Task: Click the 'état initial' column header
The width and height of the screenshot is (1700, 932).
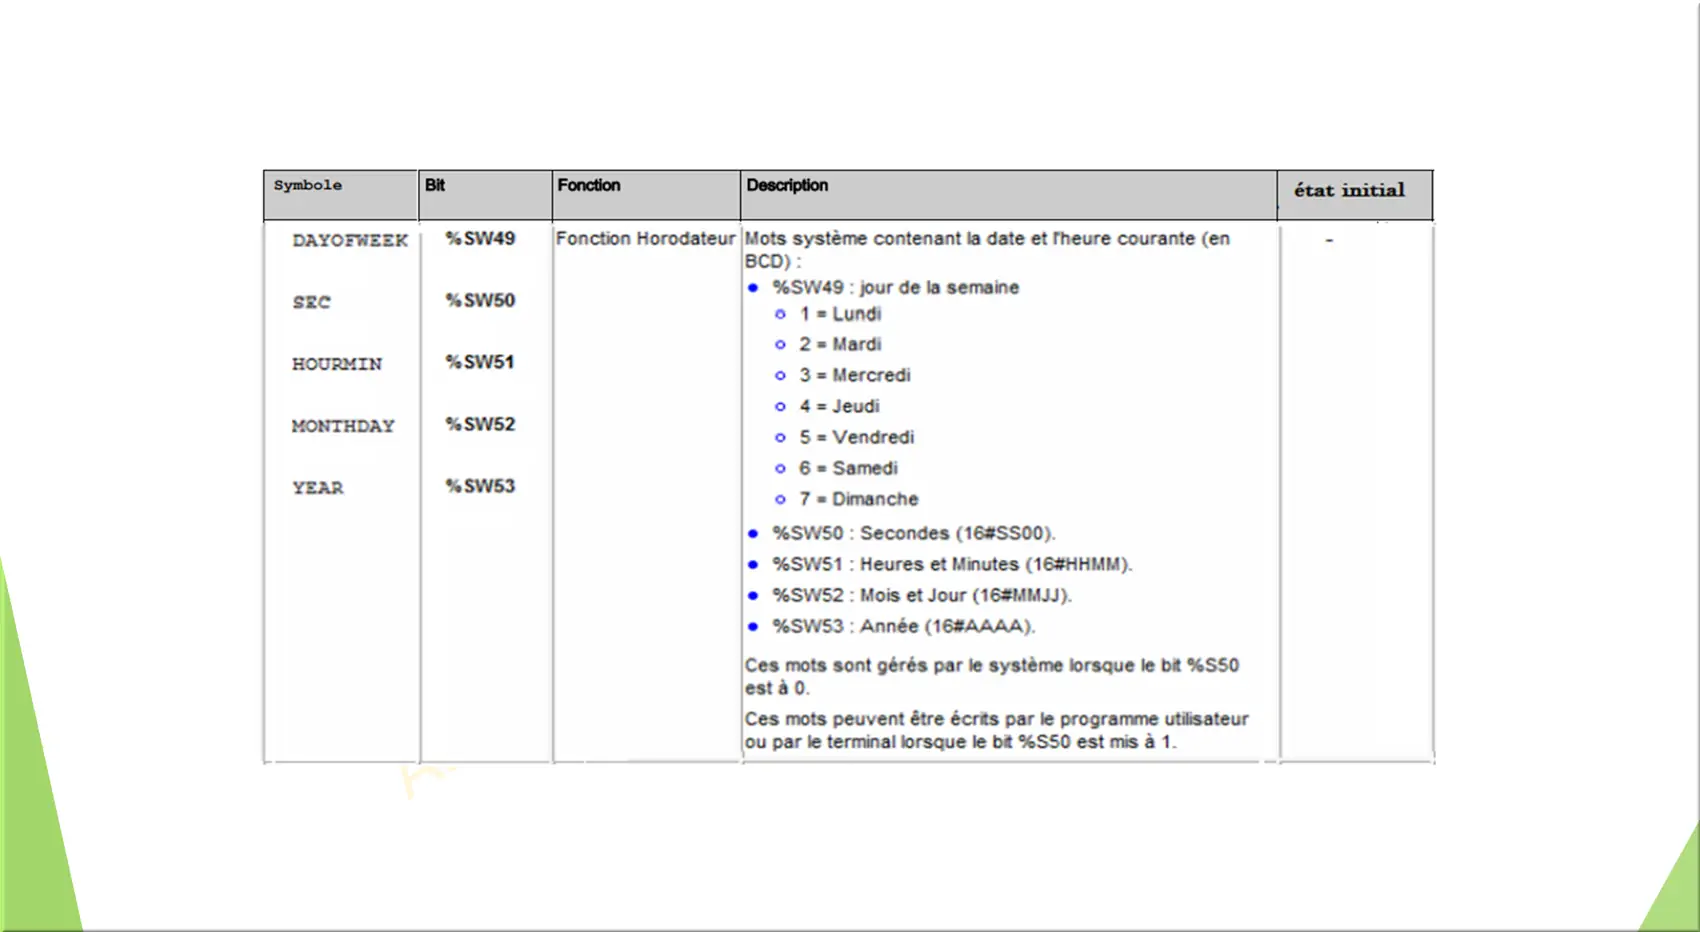Action: 1355,195
